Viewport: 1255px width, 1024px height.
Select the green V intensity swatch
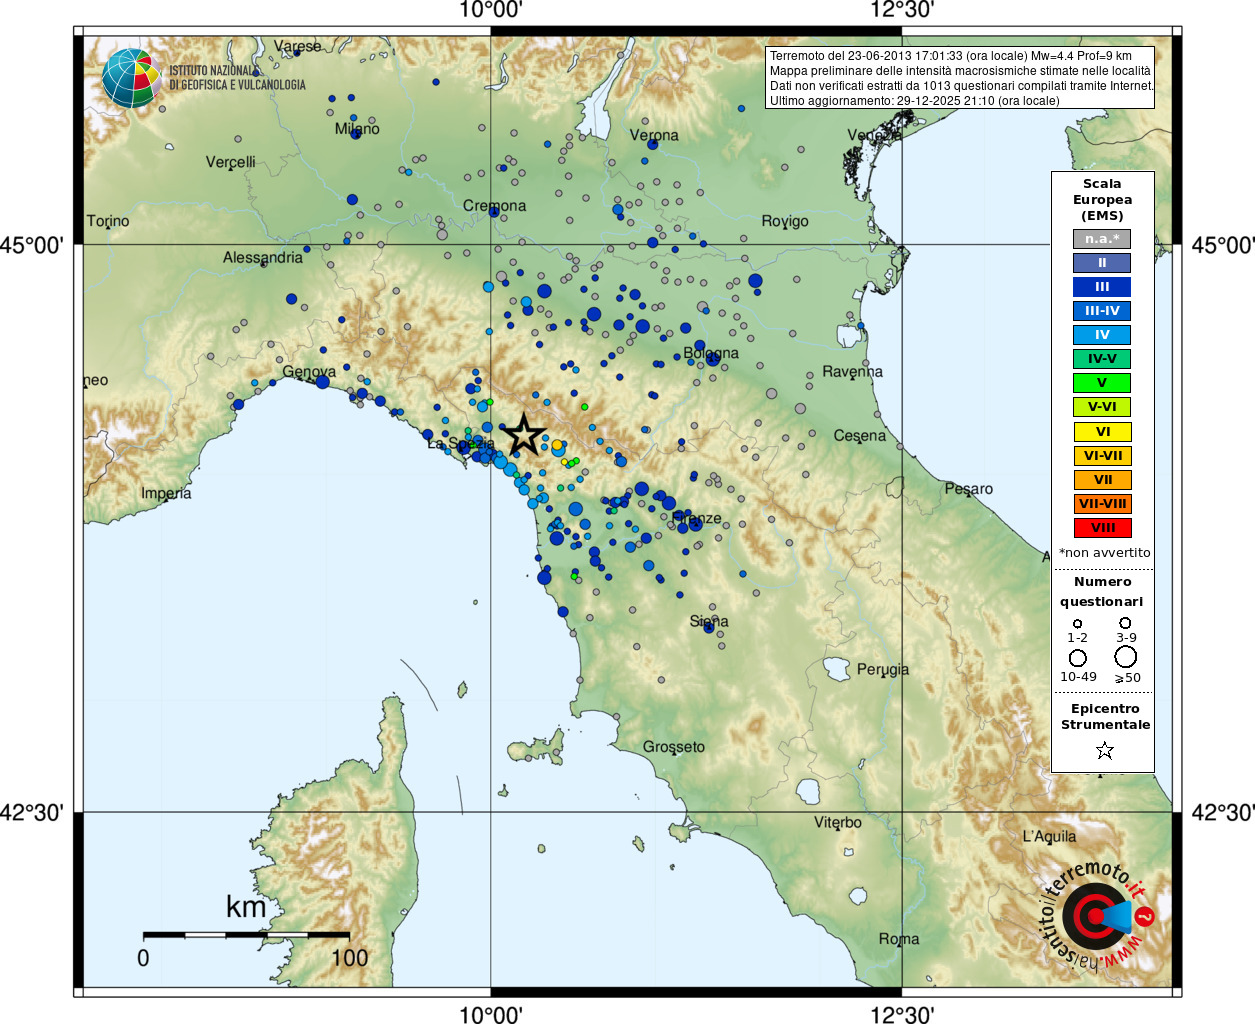coord(1102,383)
